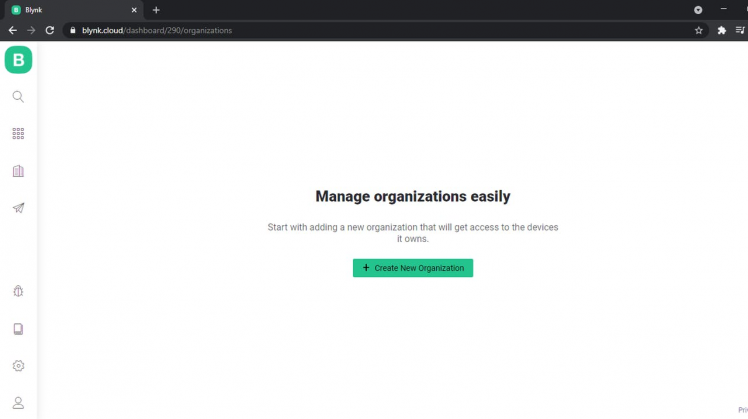Go back in browser history

tap(13, 31)
